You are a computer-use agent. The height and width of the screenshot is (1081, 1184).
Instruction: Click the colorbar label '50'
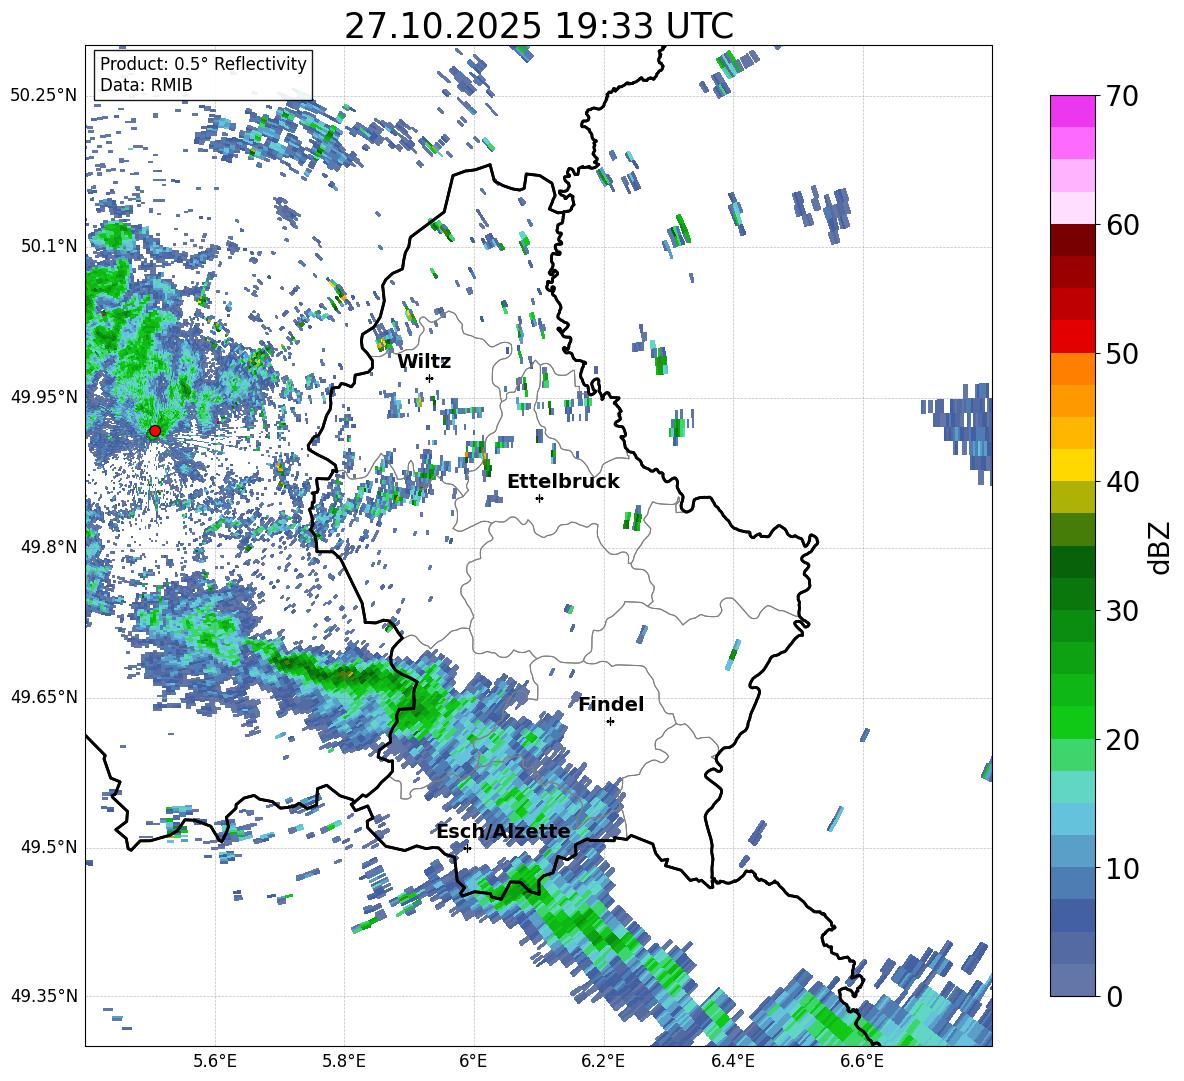click(1122, 353)
